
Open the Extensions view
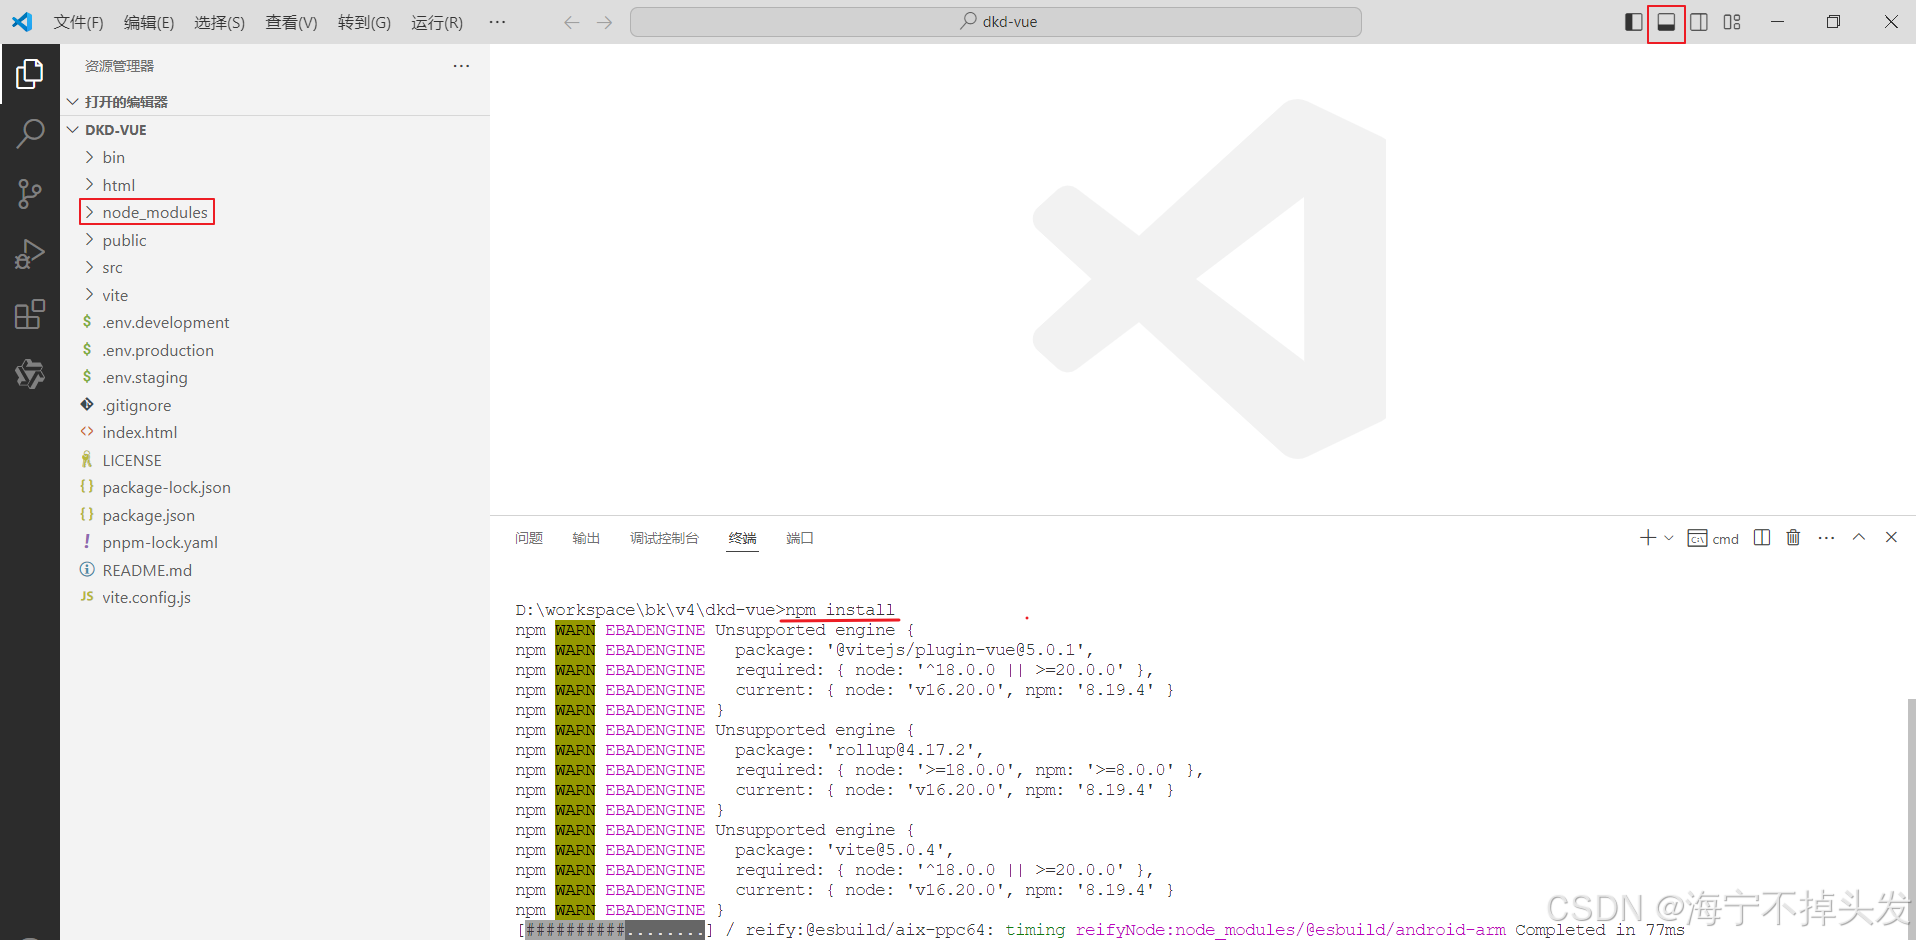pos(30,314)
